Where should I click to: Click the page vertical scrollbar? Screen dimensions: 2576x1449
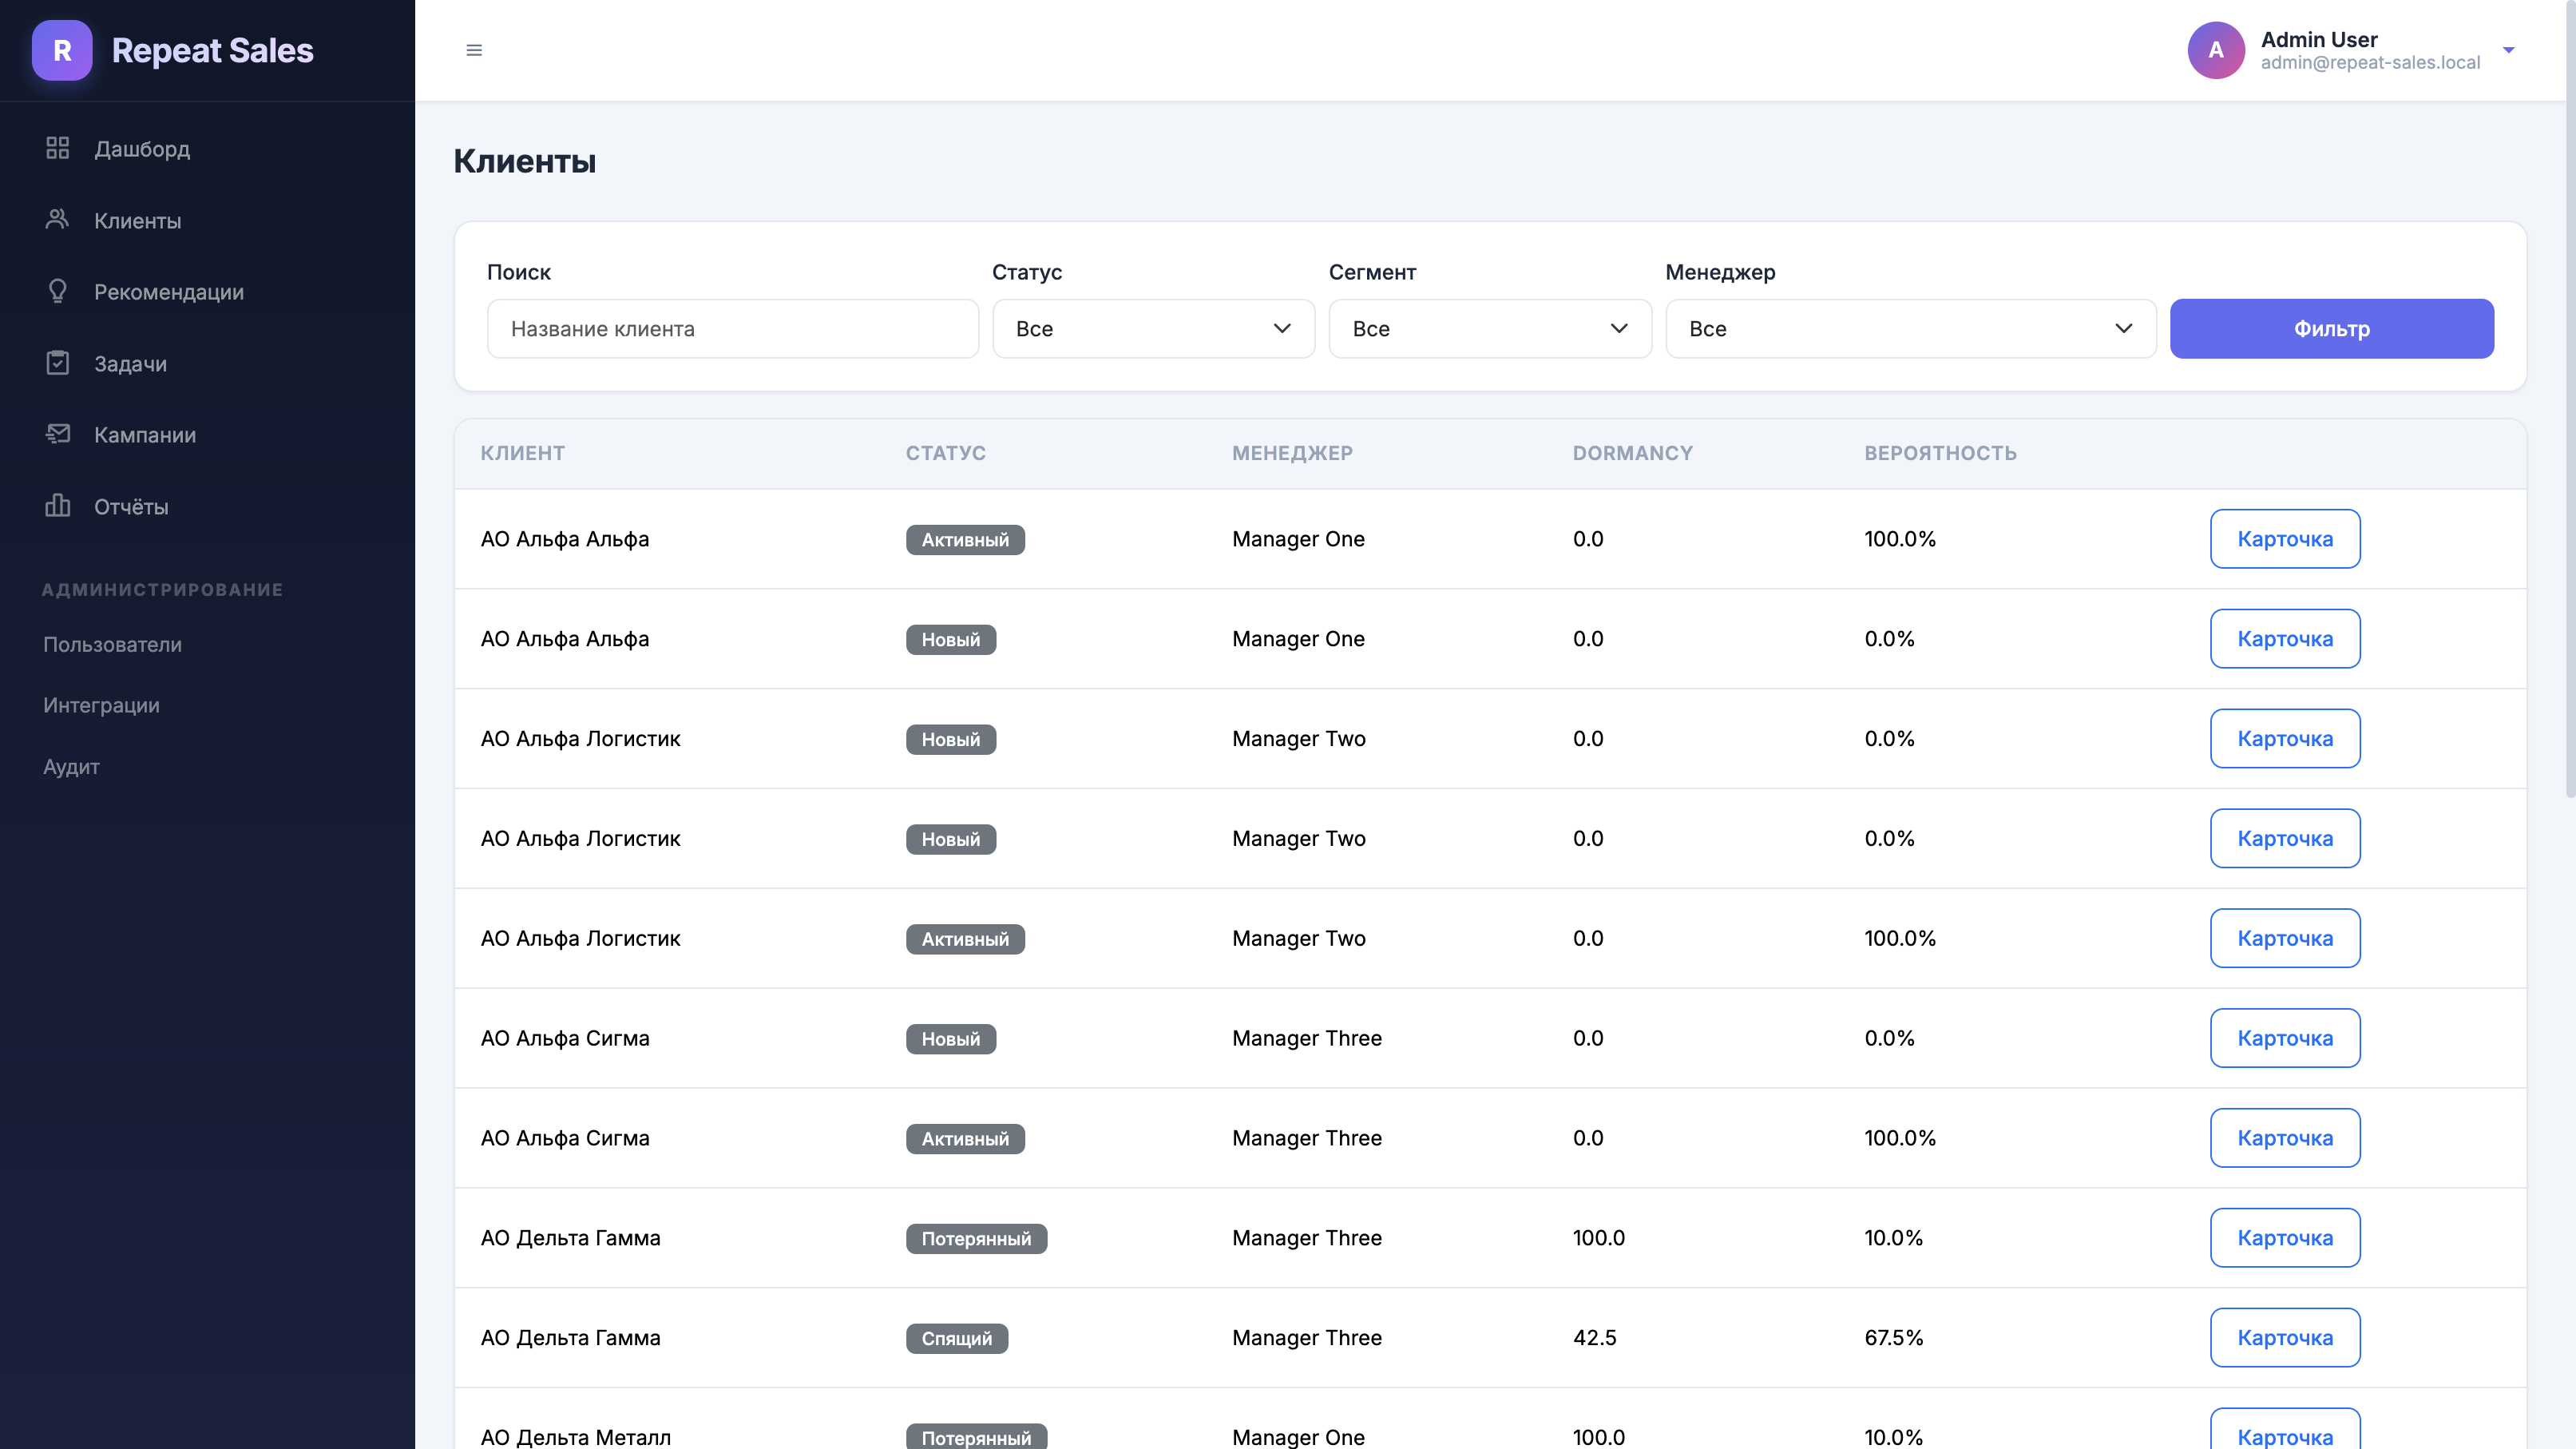2570,400
